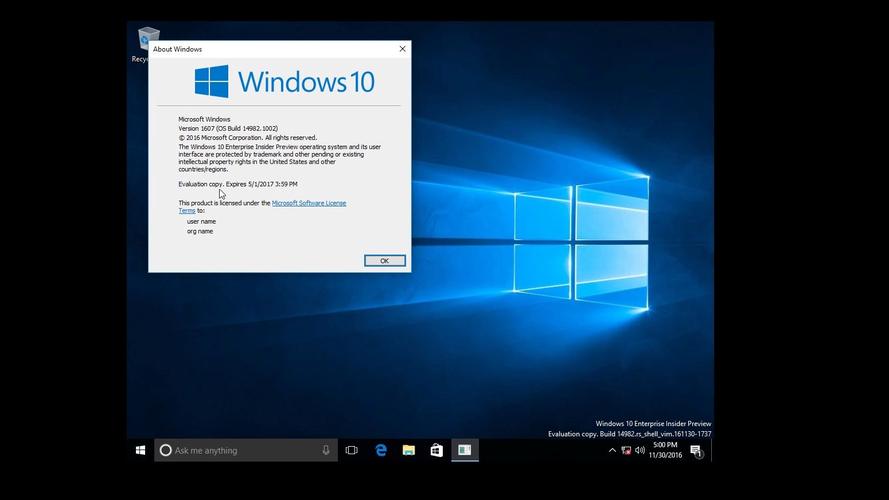
Task: Click the 'Version 1607 (OS Build 14982.1002)' text
Action: (228, 129)
